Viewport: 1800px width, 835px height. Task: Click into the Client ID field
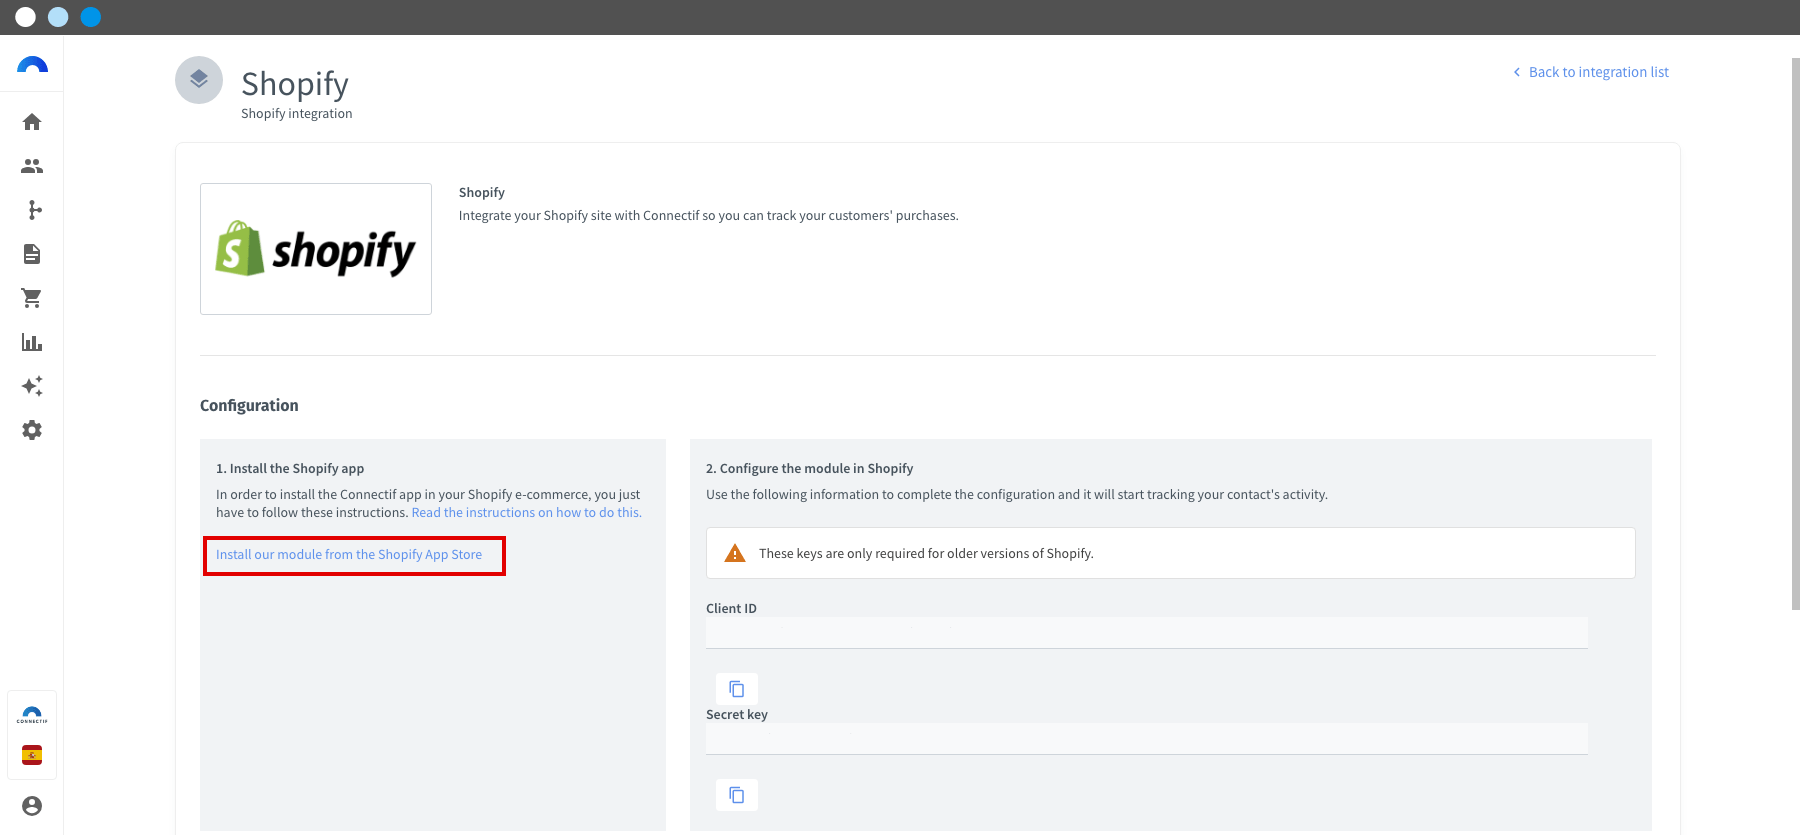point(1147,633)
